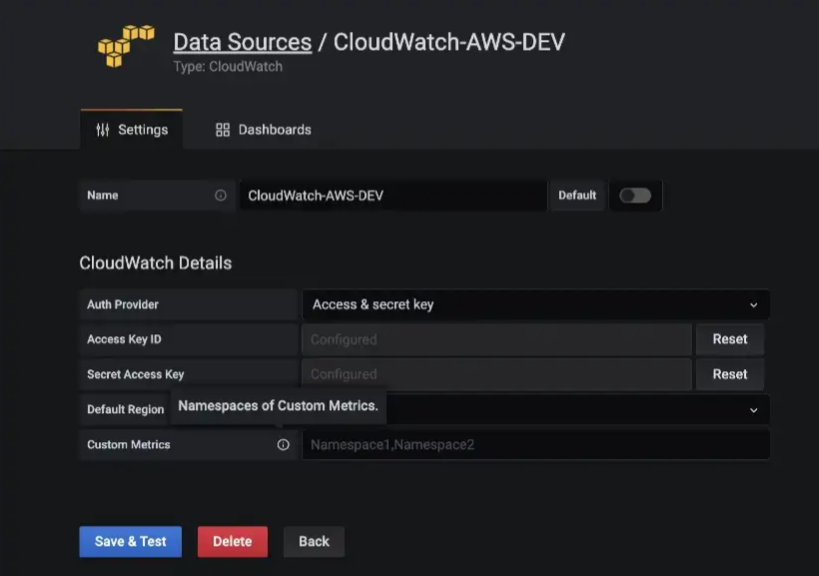
Task: Click the Custom Metrics label
Action: [x=128, y=444]
